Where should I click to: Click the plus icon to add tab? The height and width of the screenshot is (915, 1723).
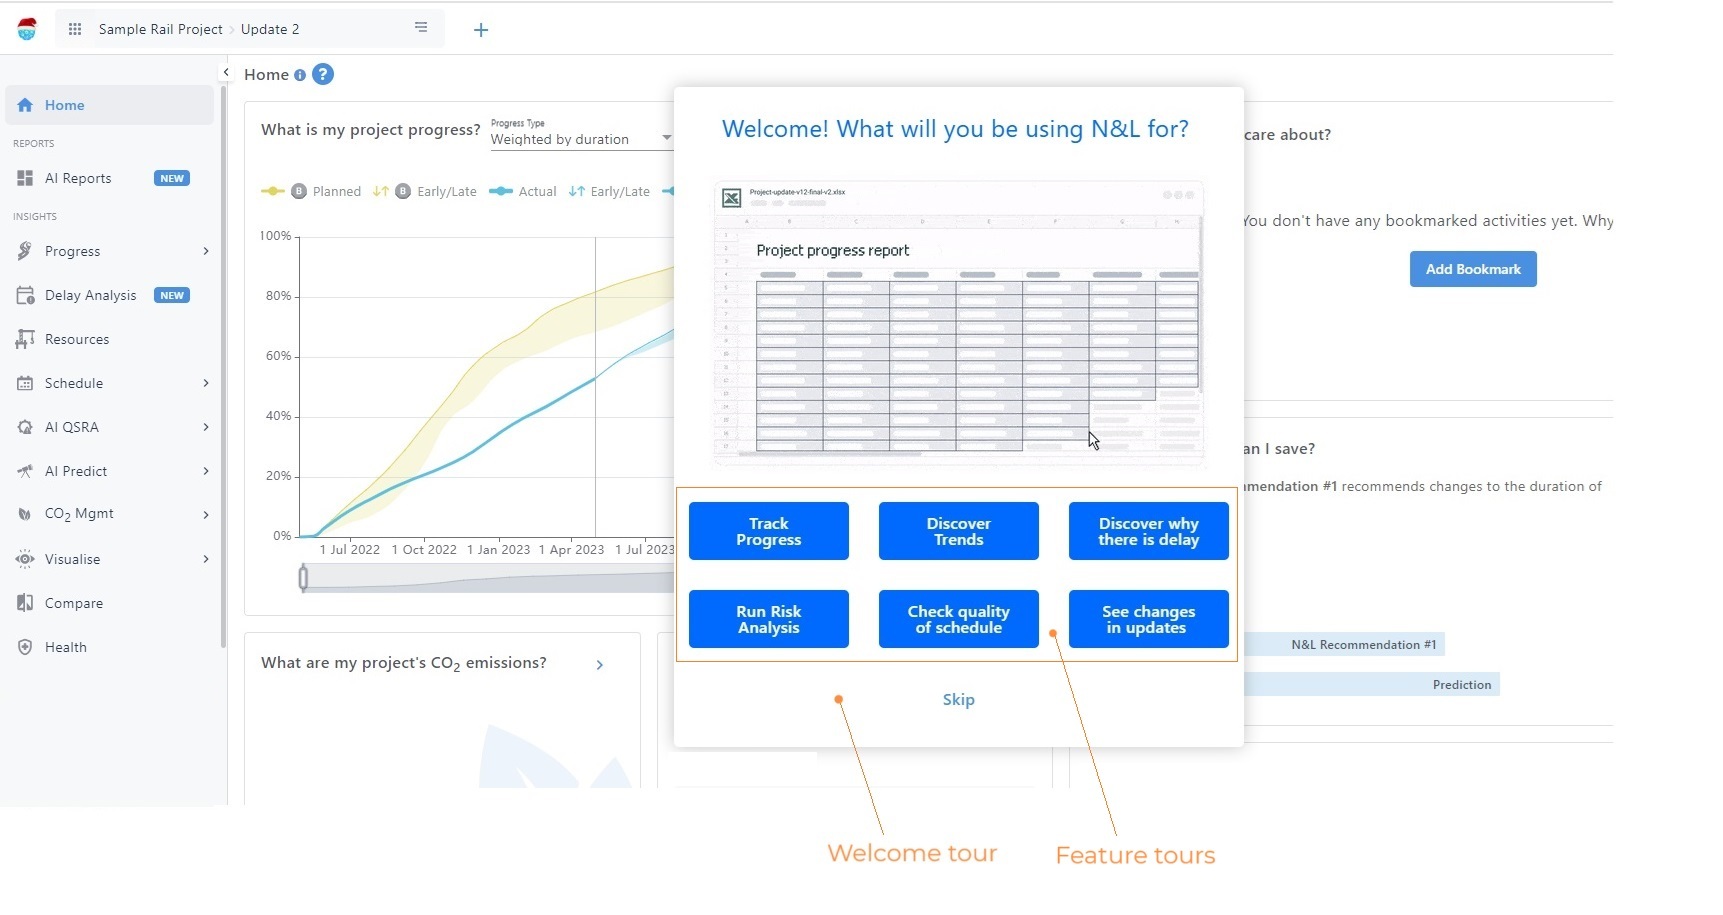click(x=481, y=30)
